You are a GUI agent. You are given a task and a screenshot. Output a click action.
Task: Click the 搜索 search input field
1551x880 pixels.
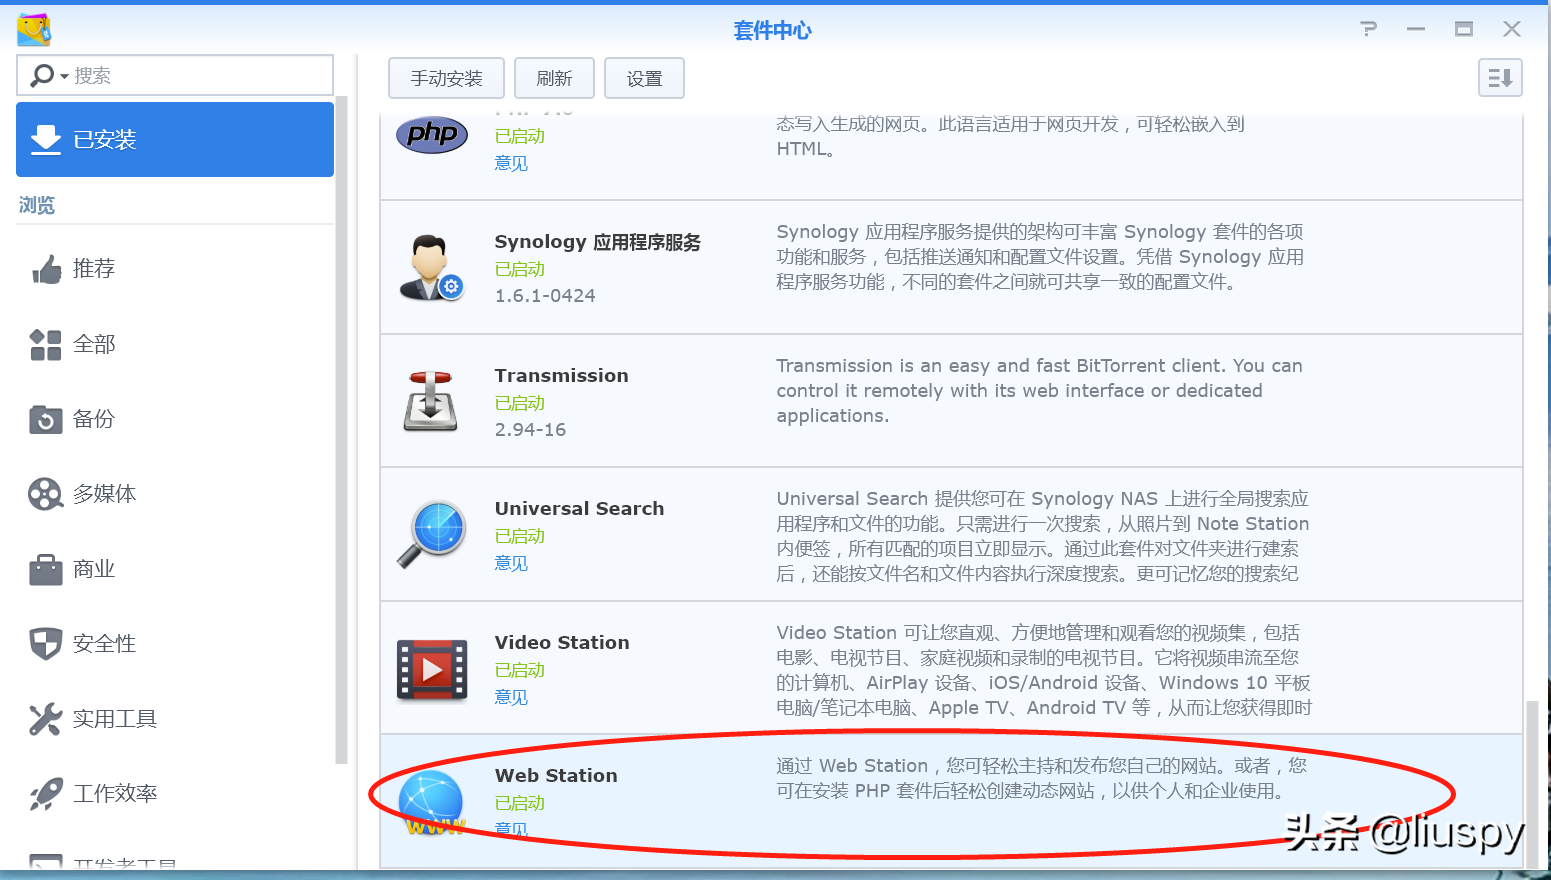point(200,76)
